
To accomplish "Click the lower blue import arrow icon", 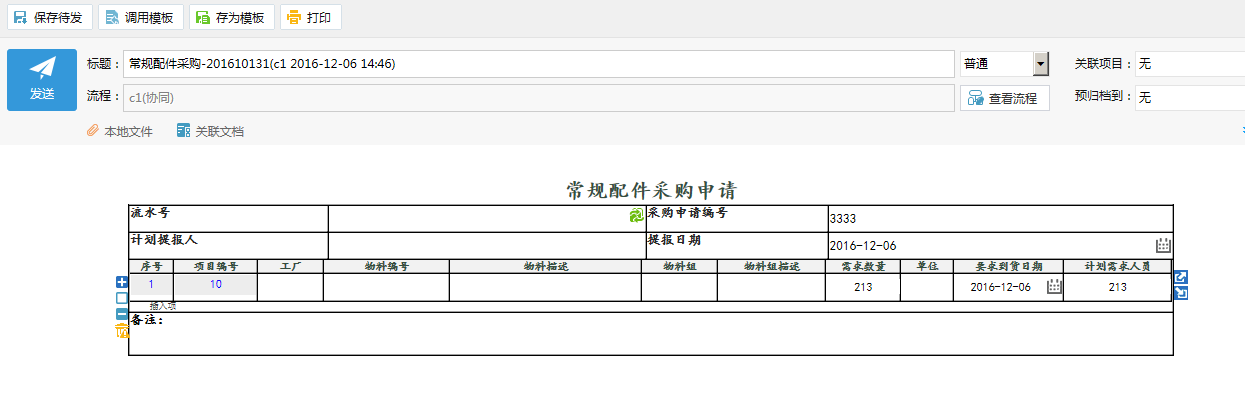I will [1181, 293].
